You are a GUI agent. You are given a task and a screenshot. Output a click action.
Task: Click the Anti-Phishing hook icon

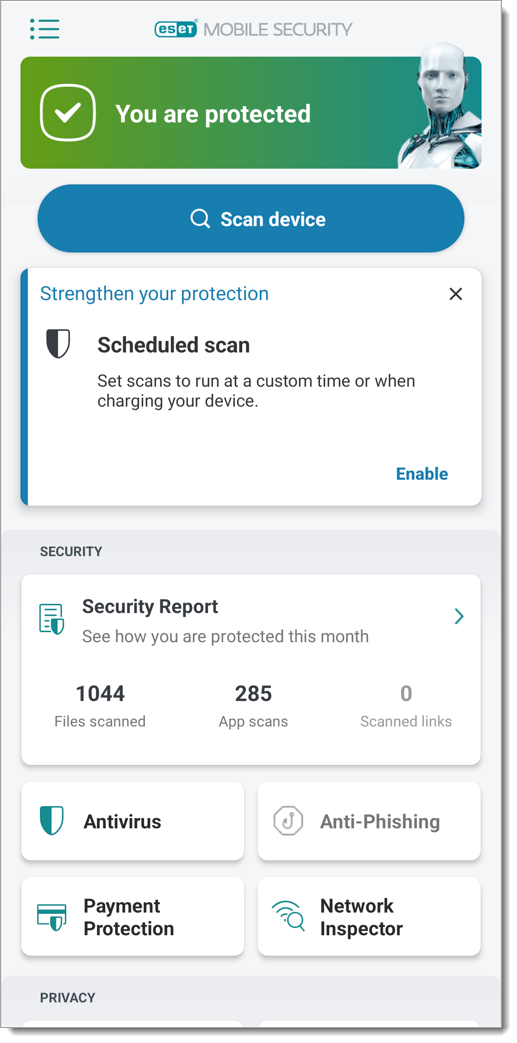[288, 821]
